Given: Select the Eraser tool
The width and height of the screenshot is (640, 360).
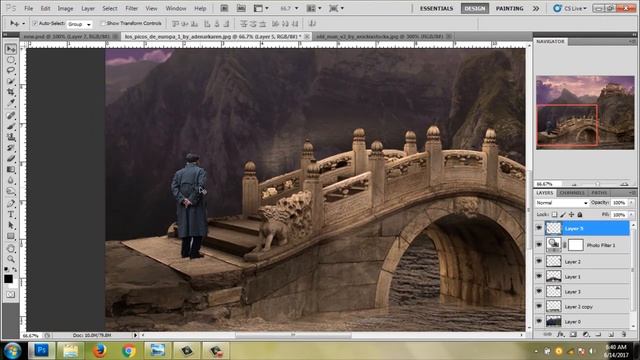Looking at the screenshot, I should 11,159.
